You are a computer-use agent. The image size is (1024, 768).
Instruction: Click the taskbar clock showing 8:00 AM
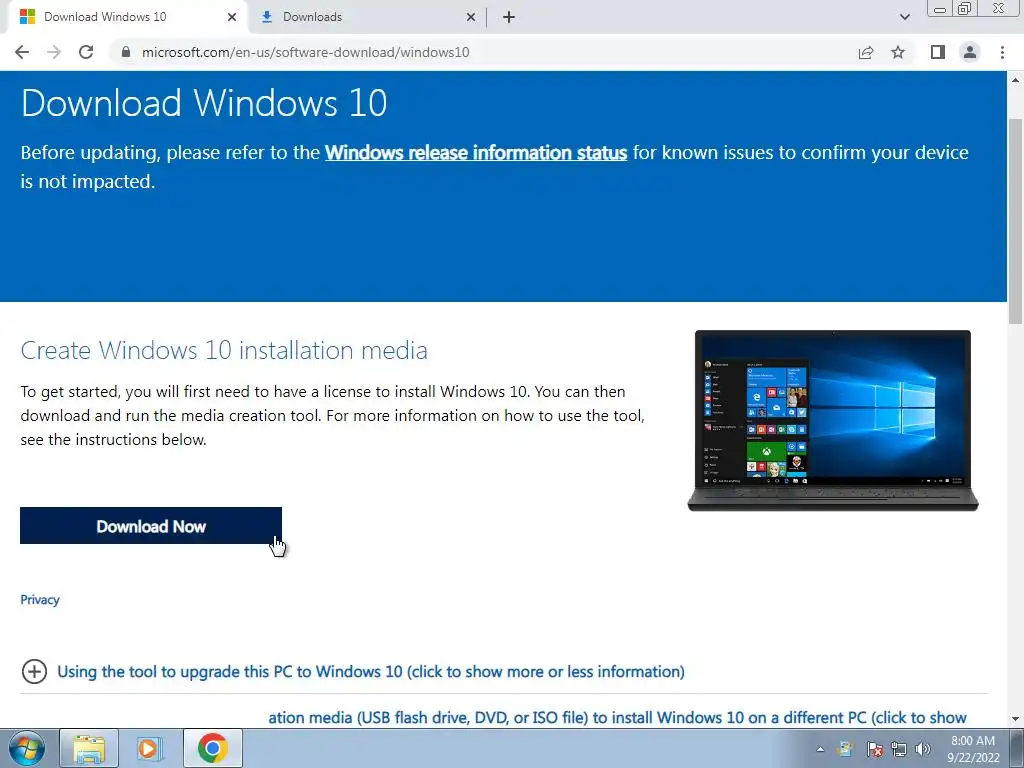[973, 749]
